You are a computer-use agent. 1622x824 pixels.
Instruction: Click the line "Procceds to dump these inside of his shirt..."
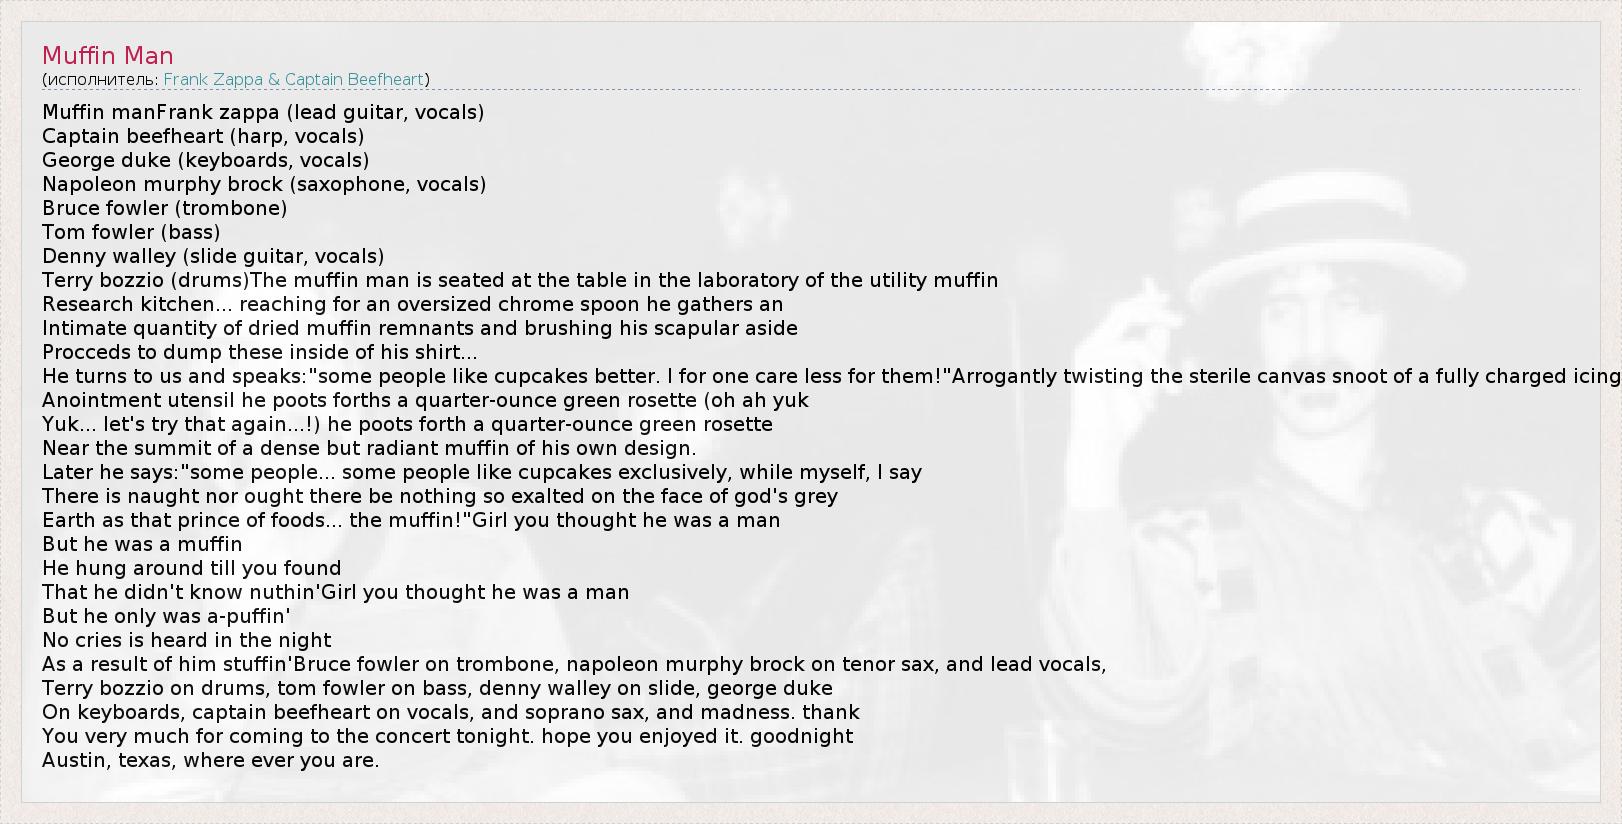pyautogui.click(x=259, y=352)
